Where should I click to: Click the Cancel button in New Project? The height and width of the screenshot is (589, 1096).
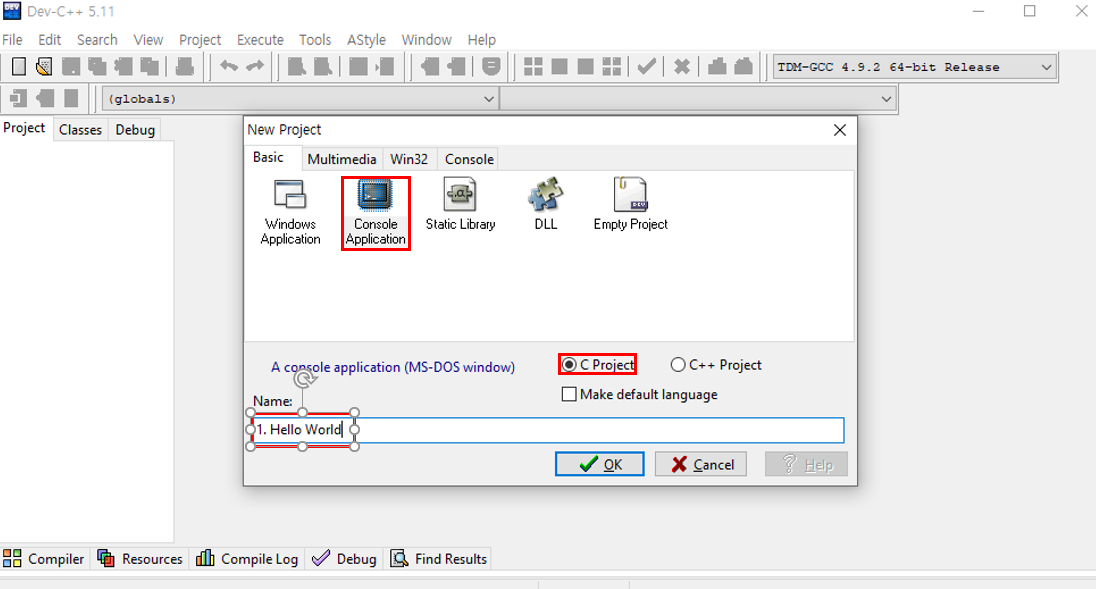[x=700, y=465]
